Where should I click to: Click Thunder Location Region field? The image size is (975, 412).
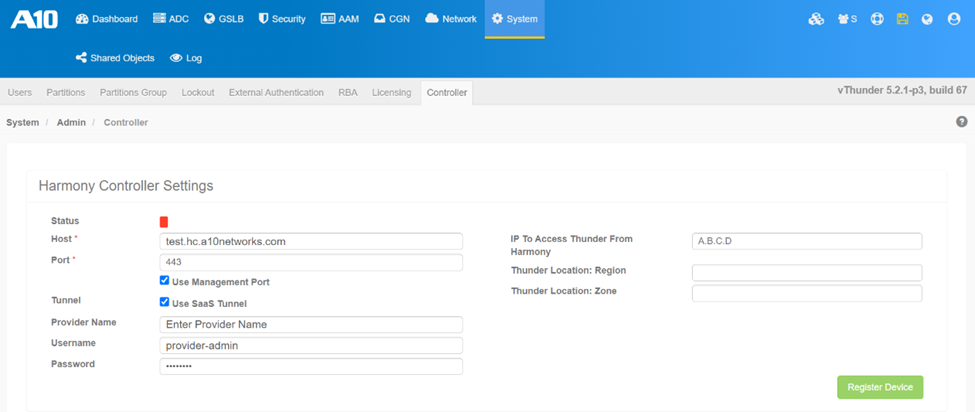806,273
